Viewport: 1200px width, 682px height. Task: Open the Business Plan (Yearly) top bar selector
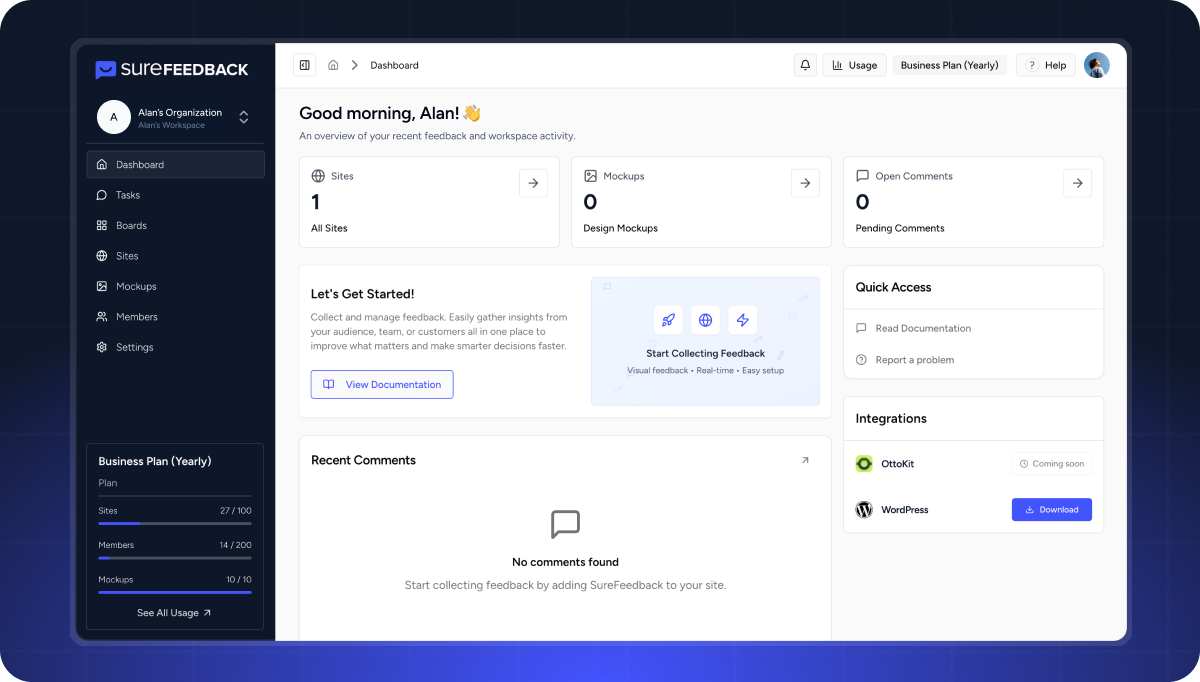[x=949, y=65]
